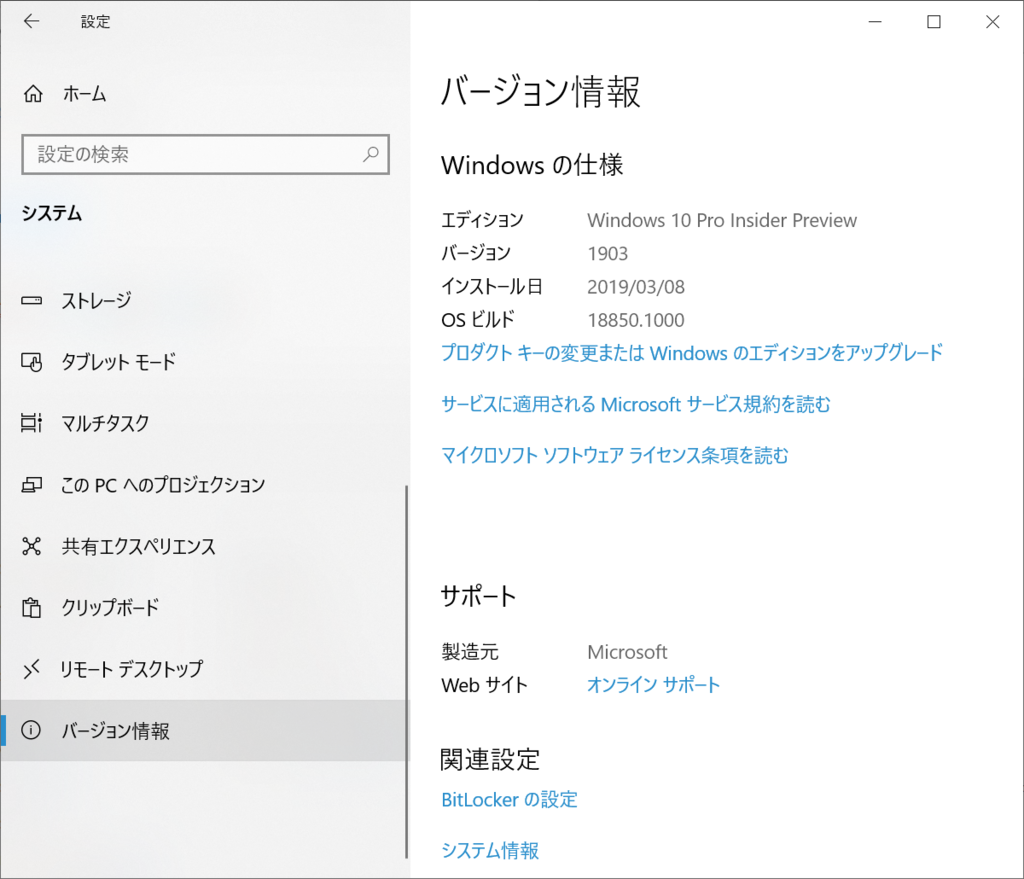Click the システム section label
Image resolution: width=1024 pixels, height=879 pixels.
coord(52,214)
